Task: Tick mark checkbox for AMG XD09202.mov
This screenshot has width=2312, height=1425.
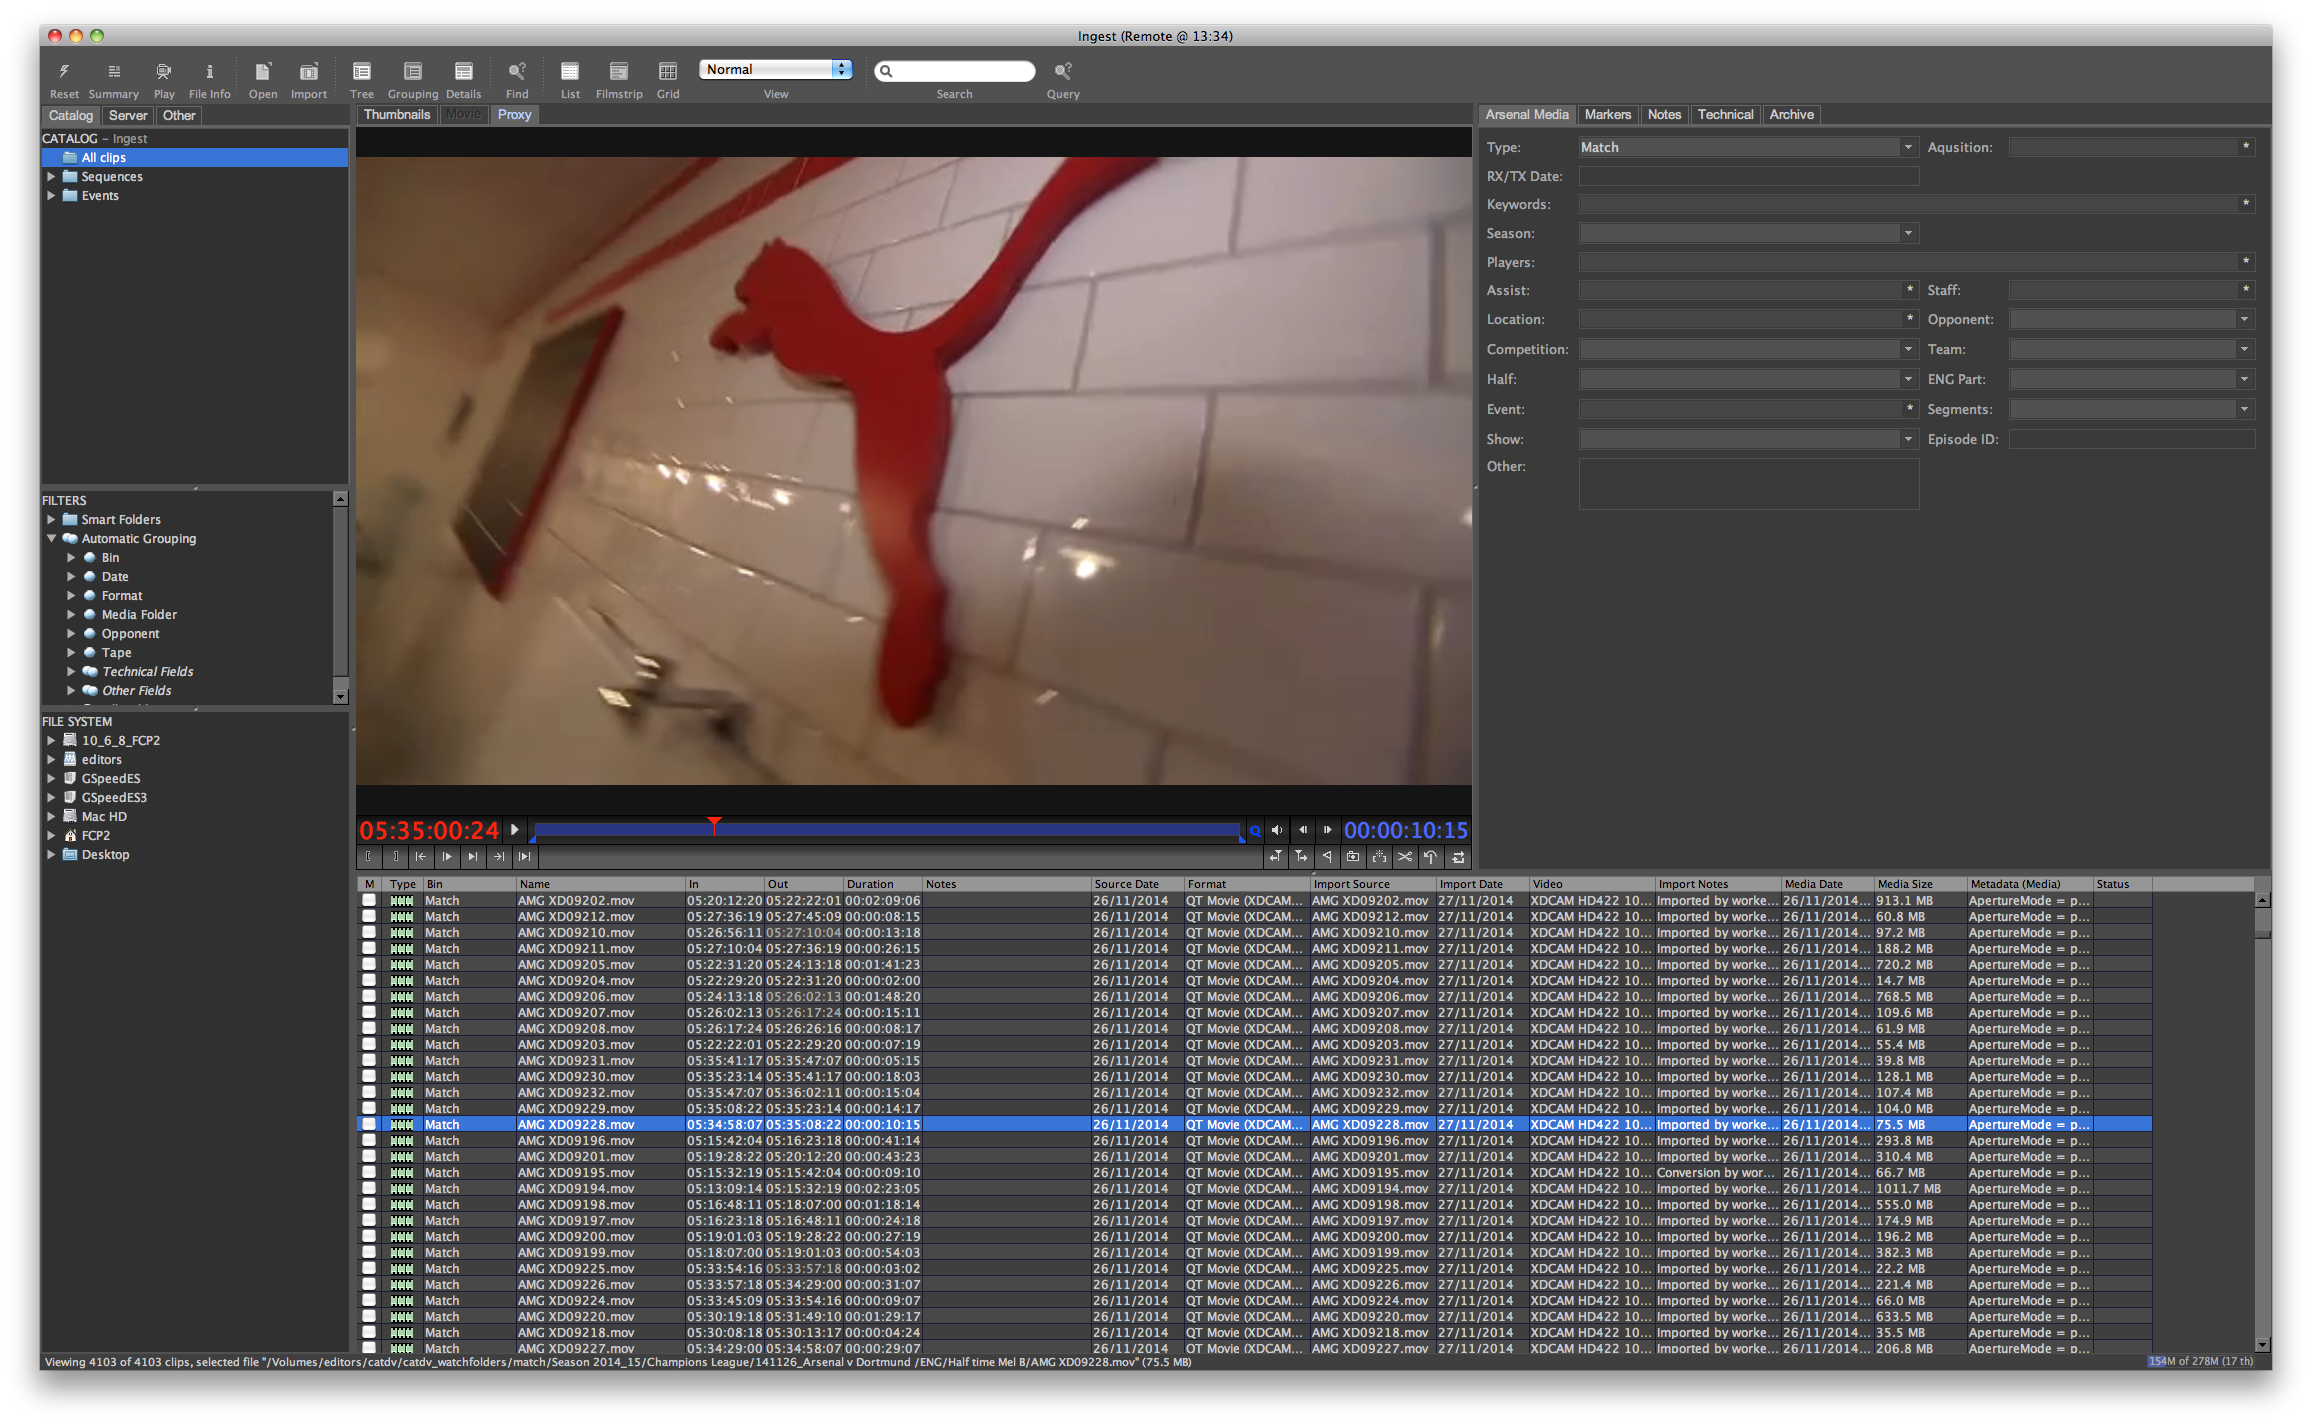Action: [369, 901]
